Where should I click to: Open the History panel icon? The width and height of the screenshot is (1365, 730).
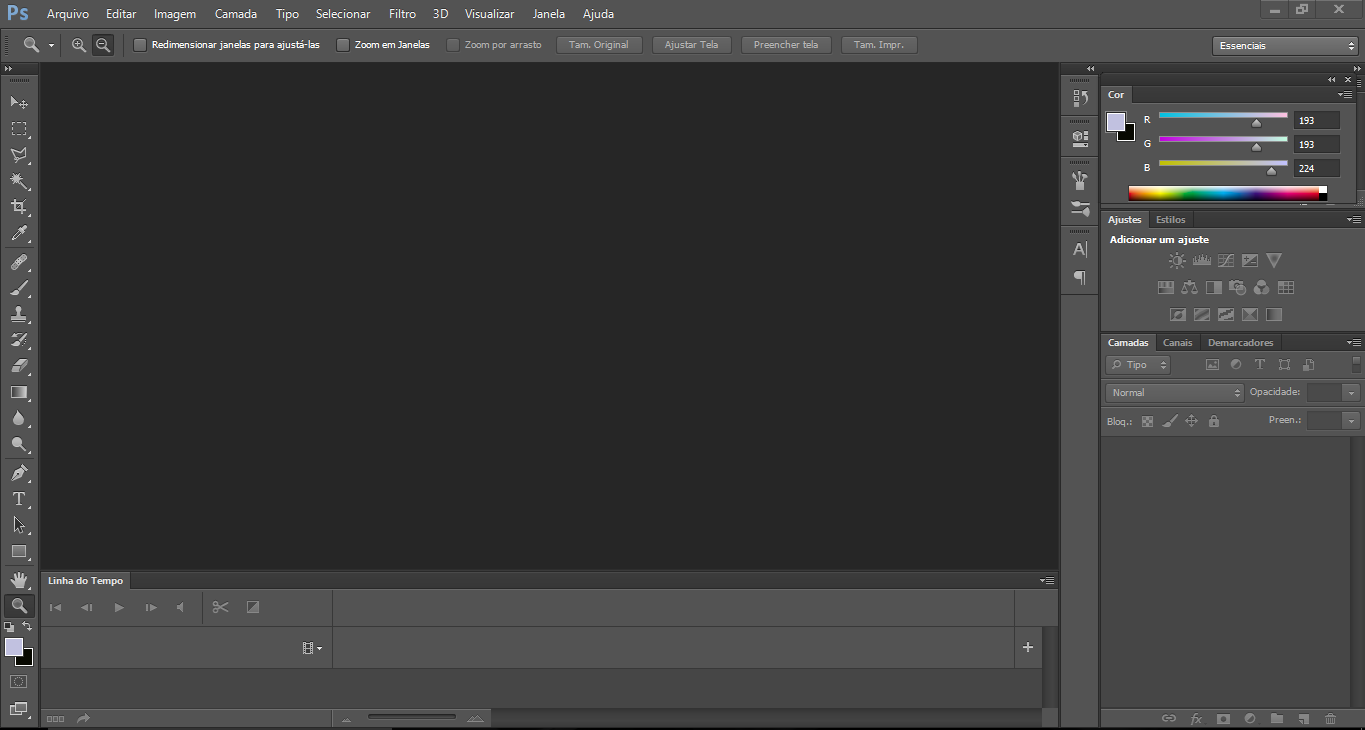[x=1080, y=98]
